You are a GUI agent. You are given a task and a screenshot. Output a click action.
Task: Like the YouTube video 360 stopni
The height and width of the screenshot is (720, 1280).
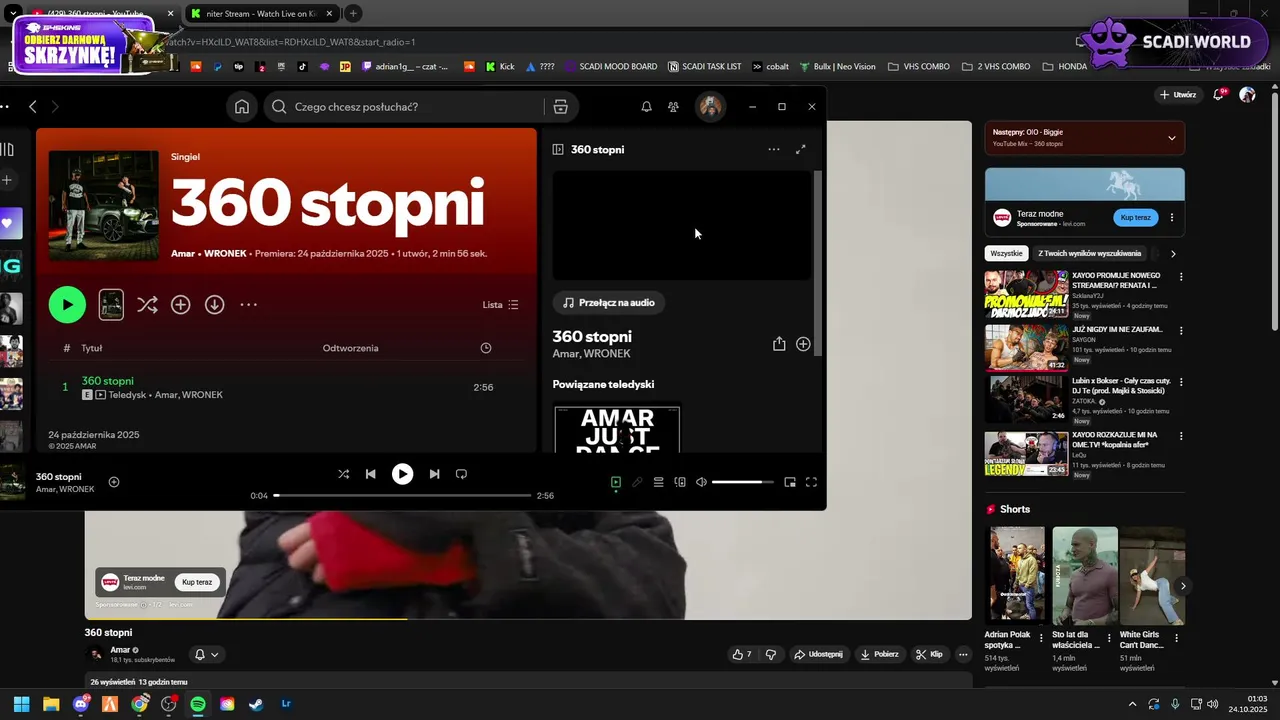click(741, 654)
